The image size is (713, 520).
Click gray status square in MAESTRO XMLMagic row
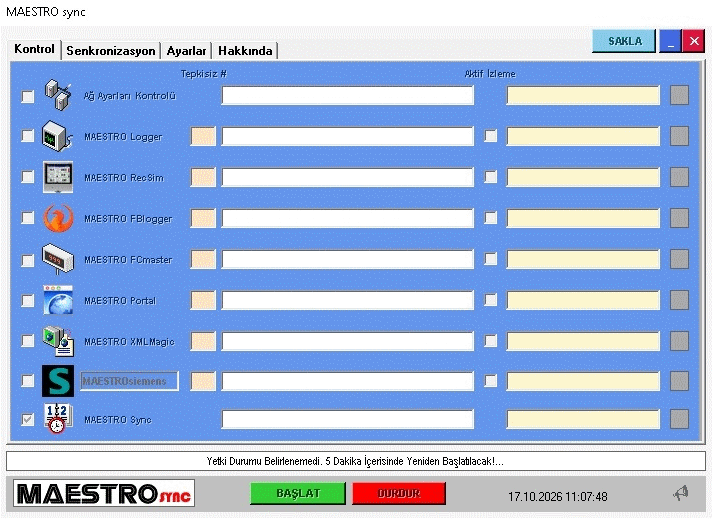[x=679, y=341]
